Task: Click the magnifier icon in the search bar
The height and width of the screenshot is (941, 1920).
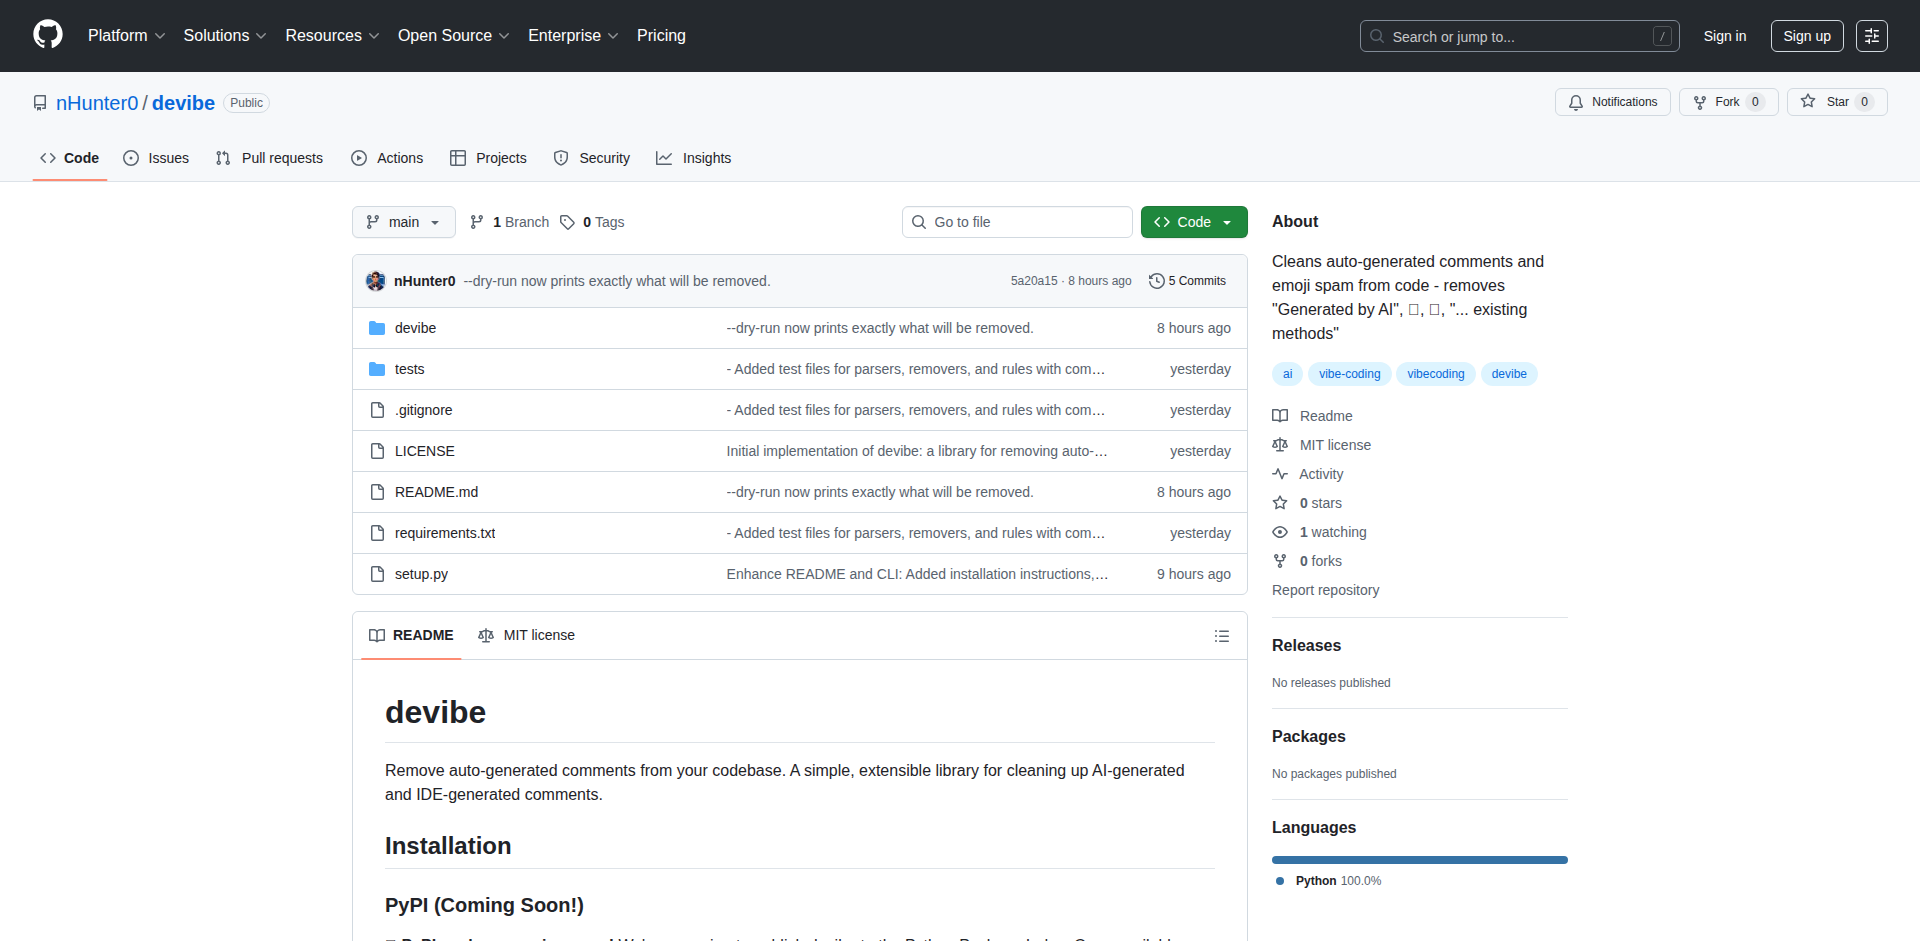Action: (x=1377, y=36)
